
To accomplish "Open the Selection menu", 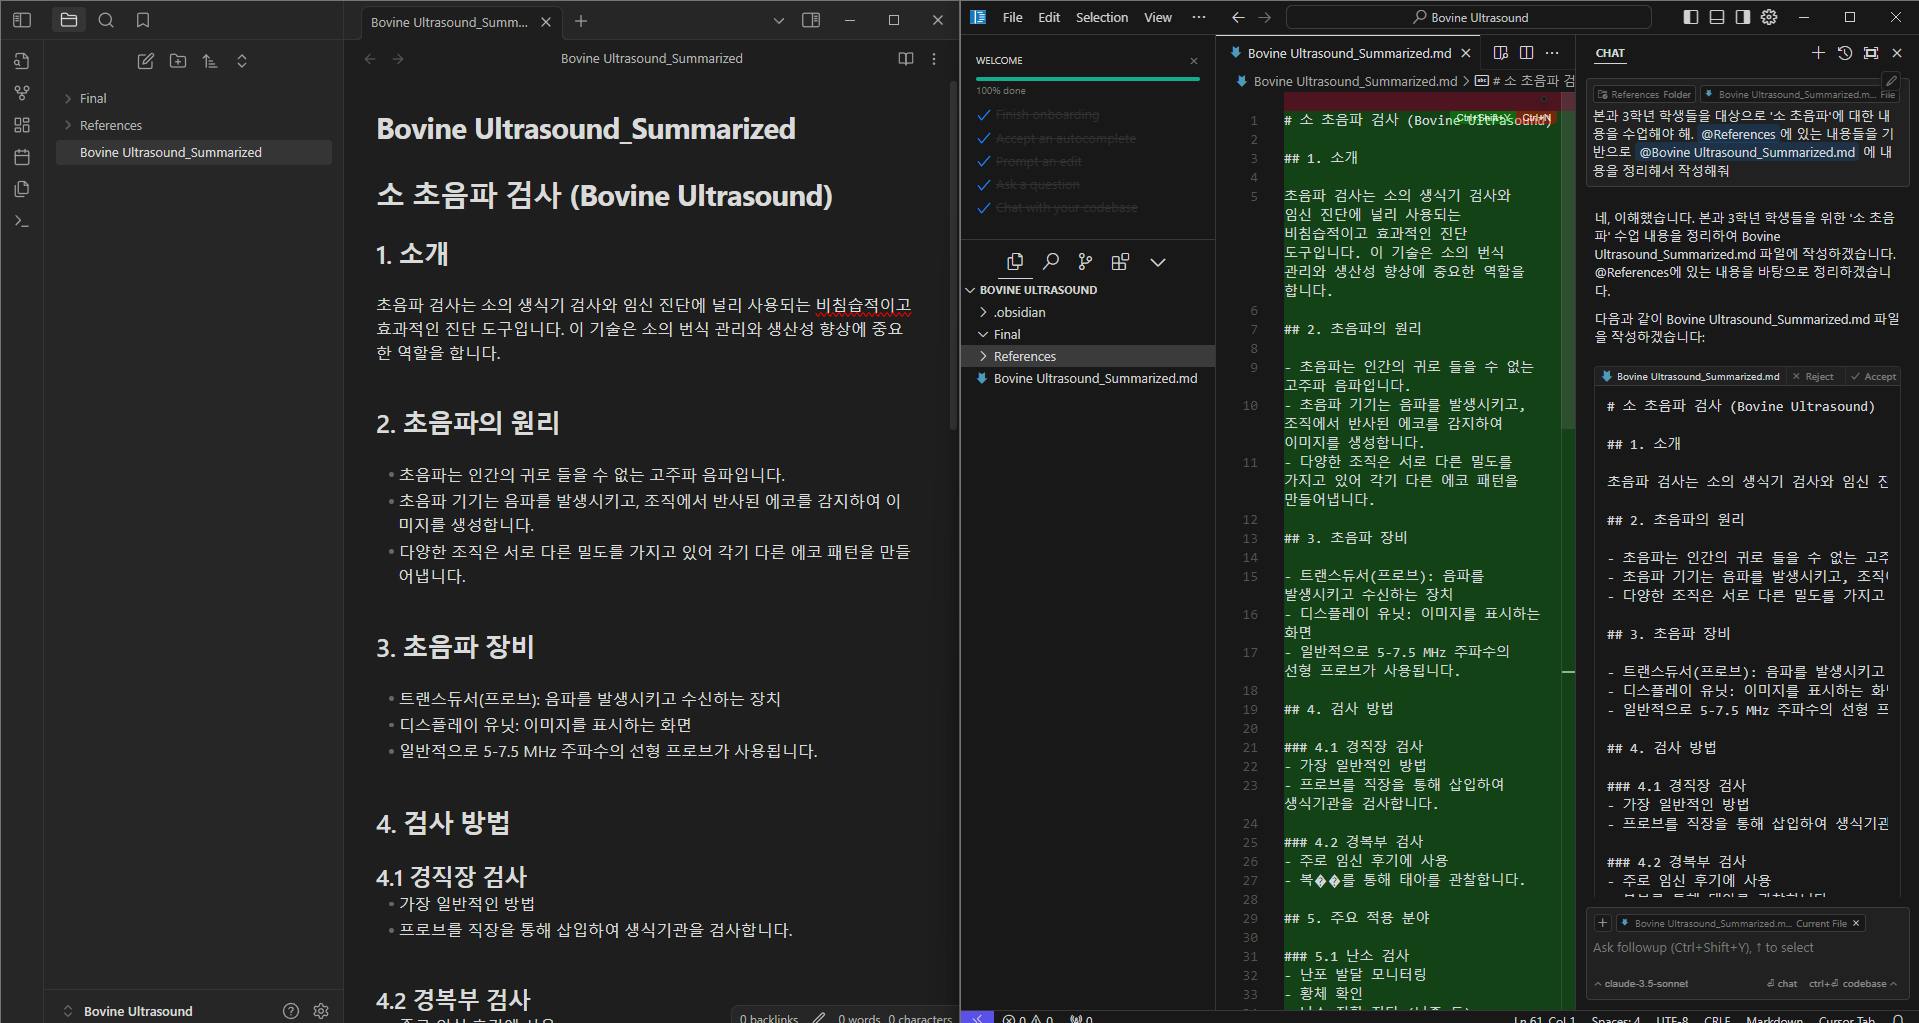I will pyautogui.click(x=1101, y=17).
